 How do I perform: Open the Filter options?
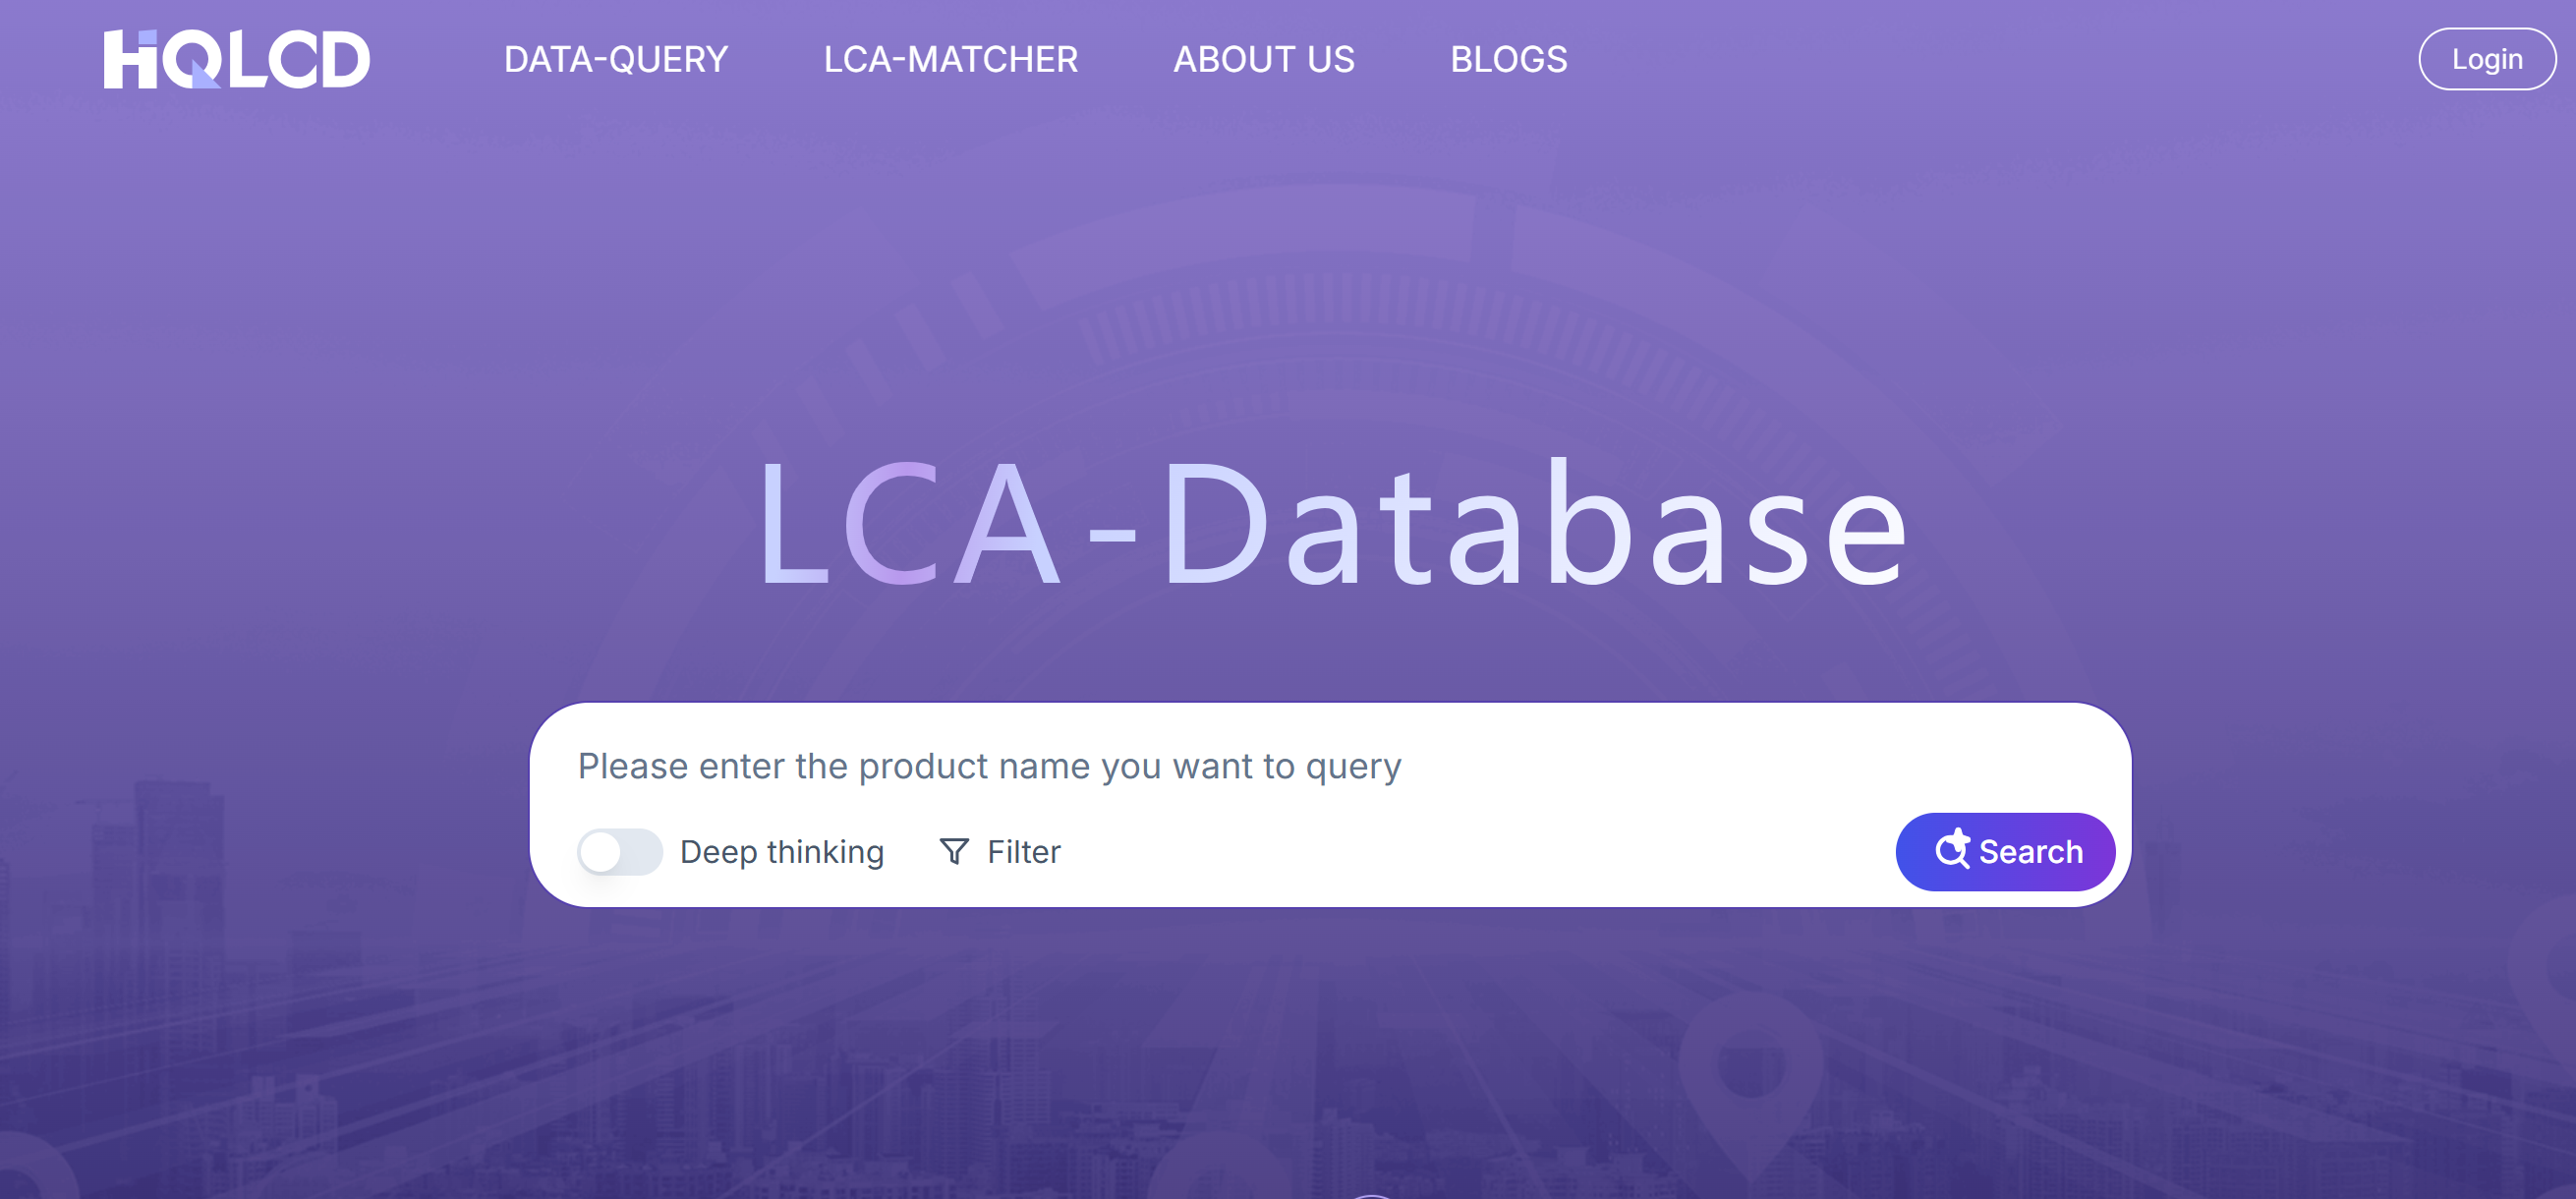coord(1022,852)
